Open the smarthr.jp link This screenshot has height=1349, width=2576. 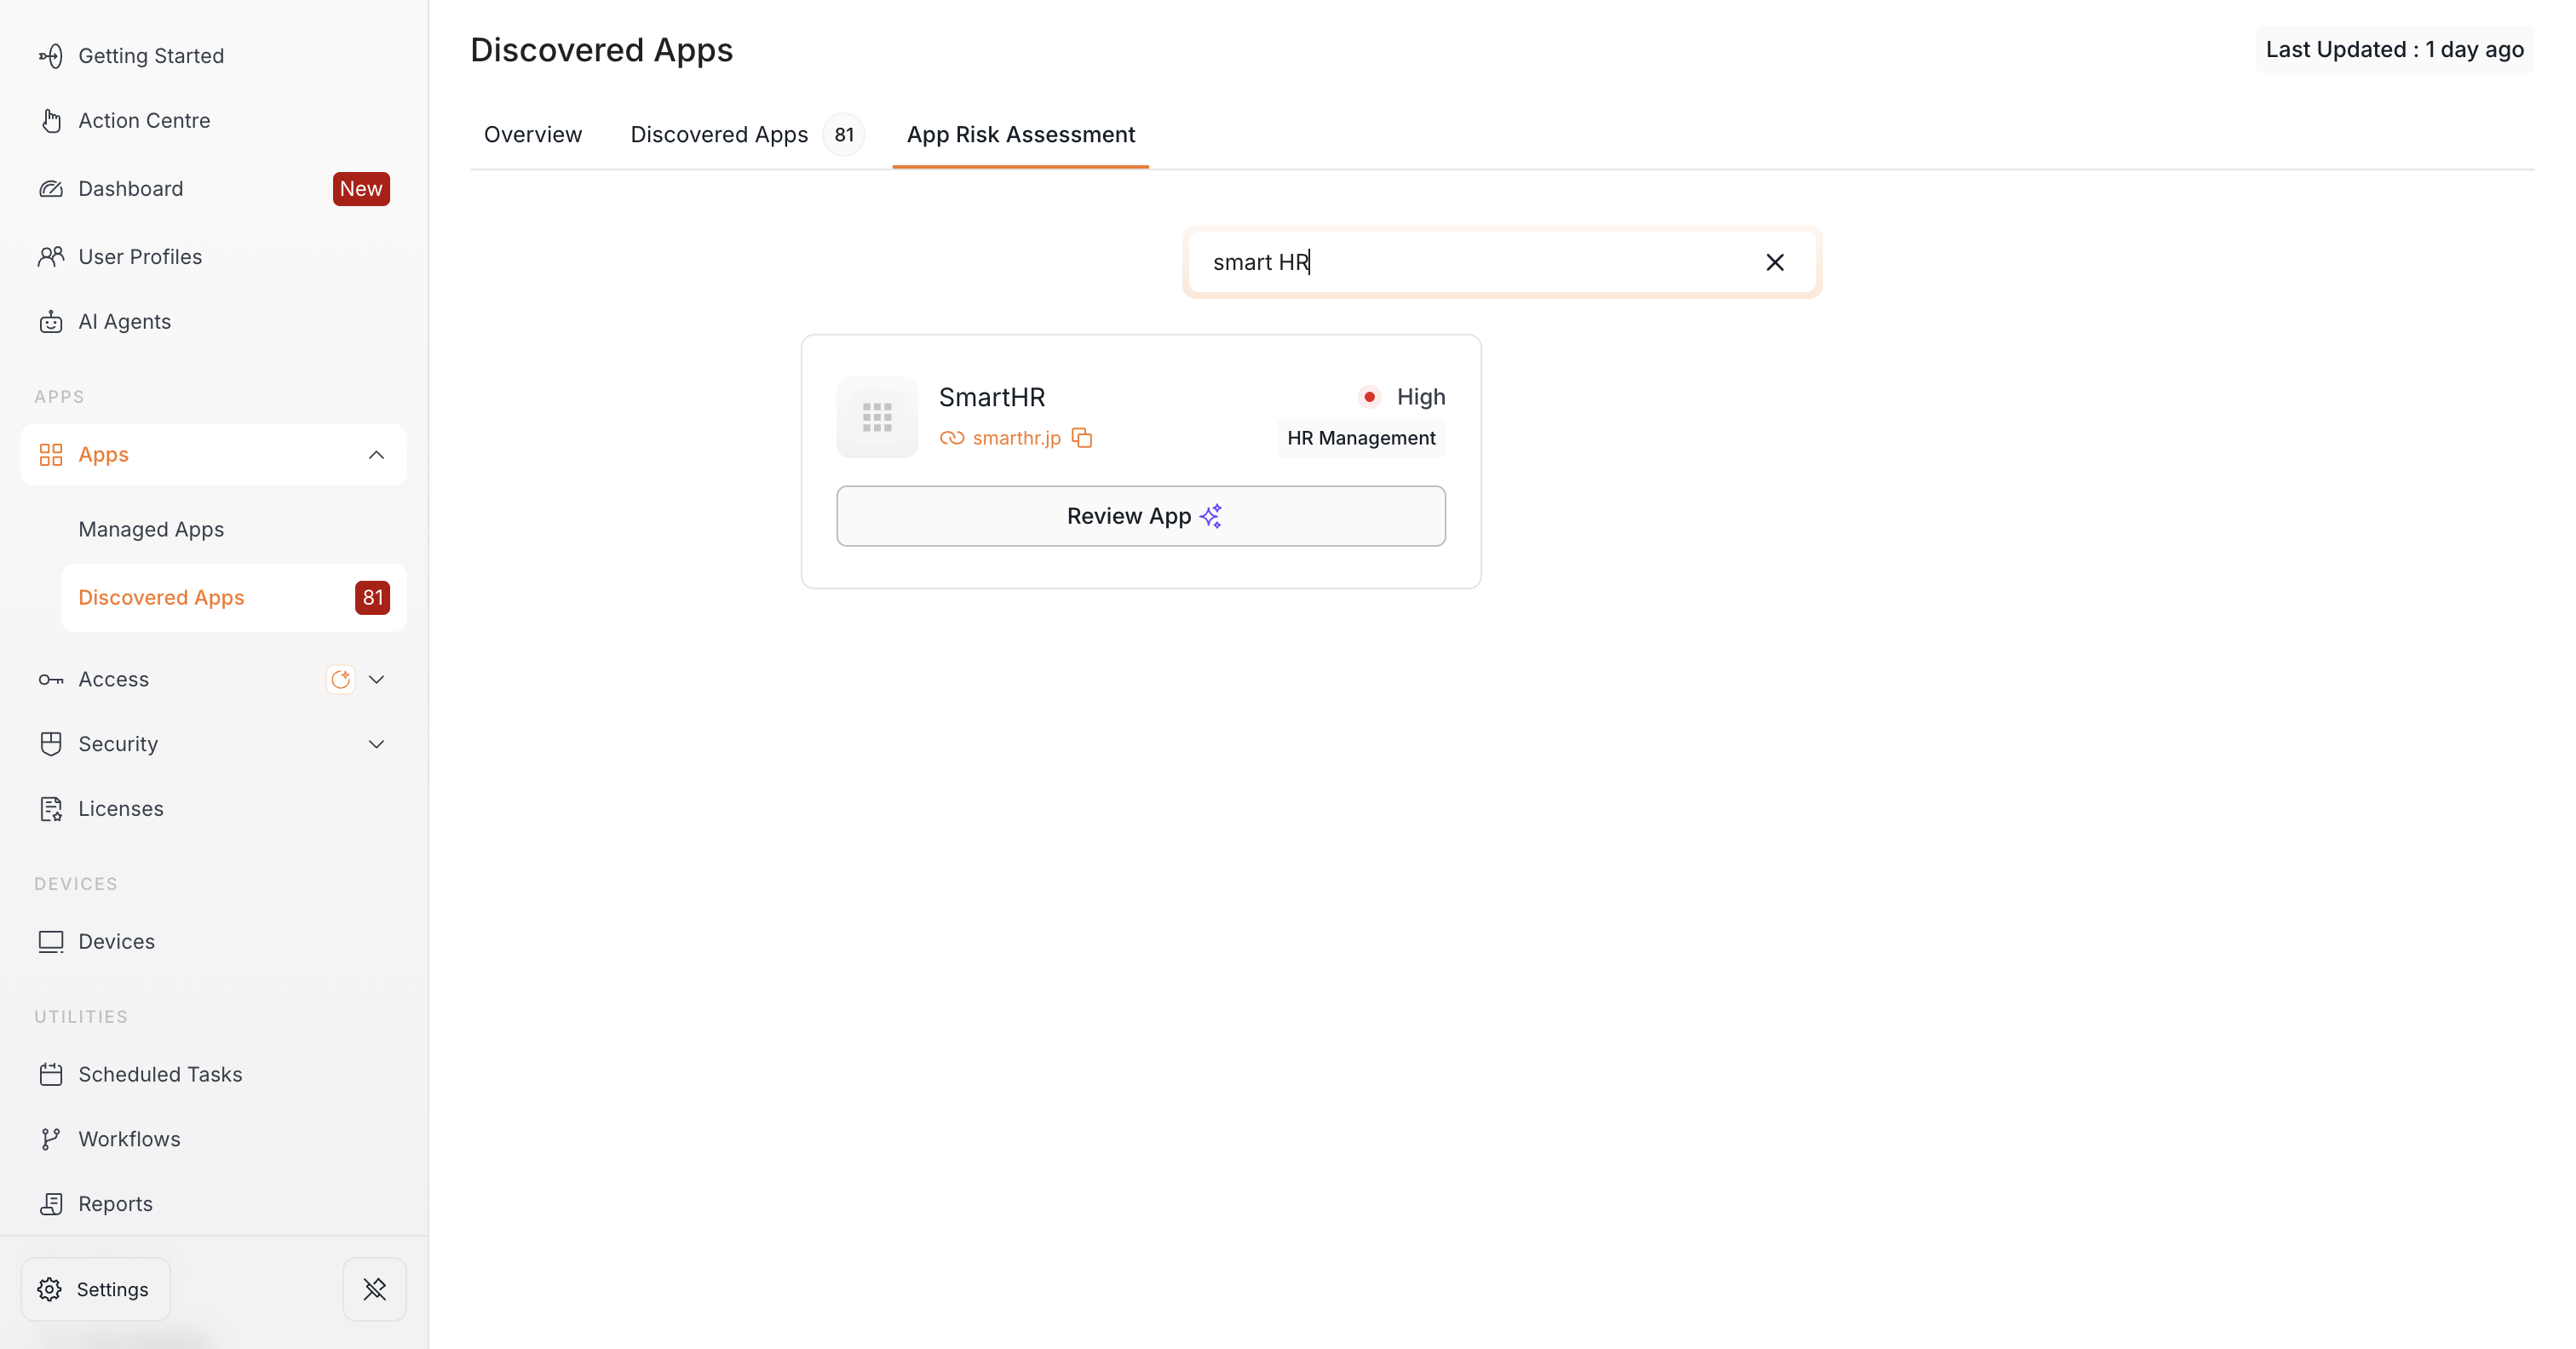click(1016, 439)
